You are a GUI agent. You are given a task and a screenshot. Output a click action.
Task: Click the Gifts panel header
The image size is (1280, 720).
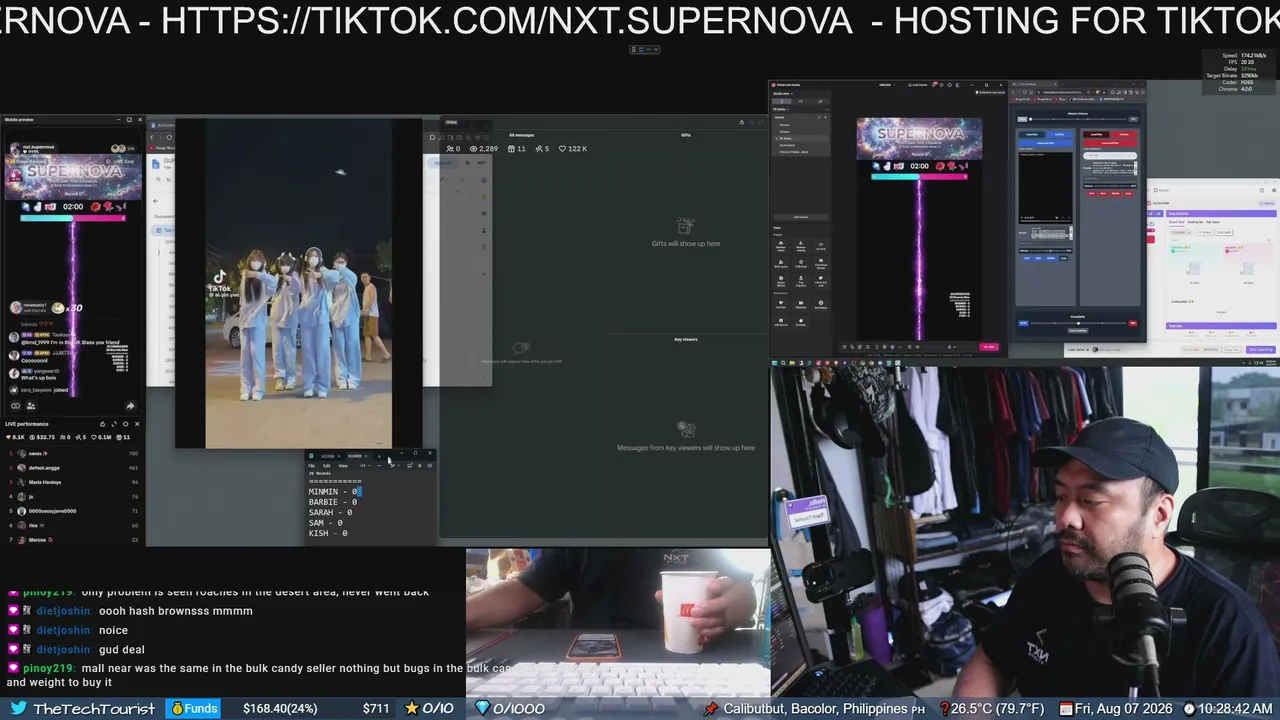click(x=686, y=135)
